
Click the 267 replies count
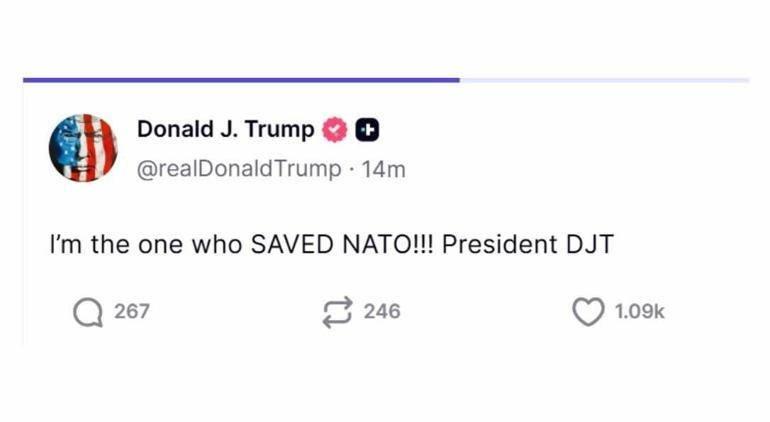pyautogui.click(x=131, y=312)
